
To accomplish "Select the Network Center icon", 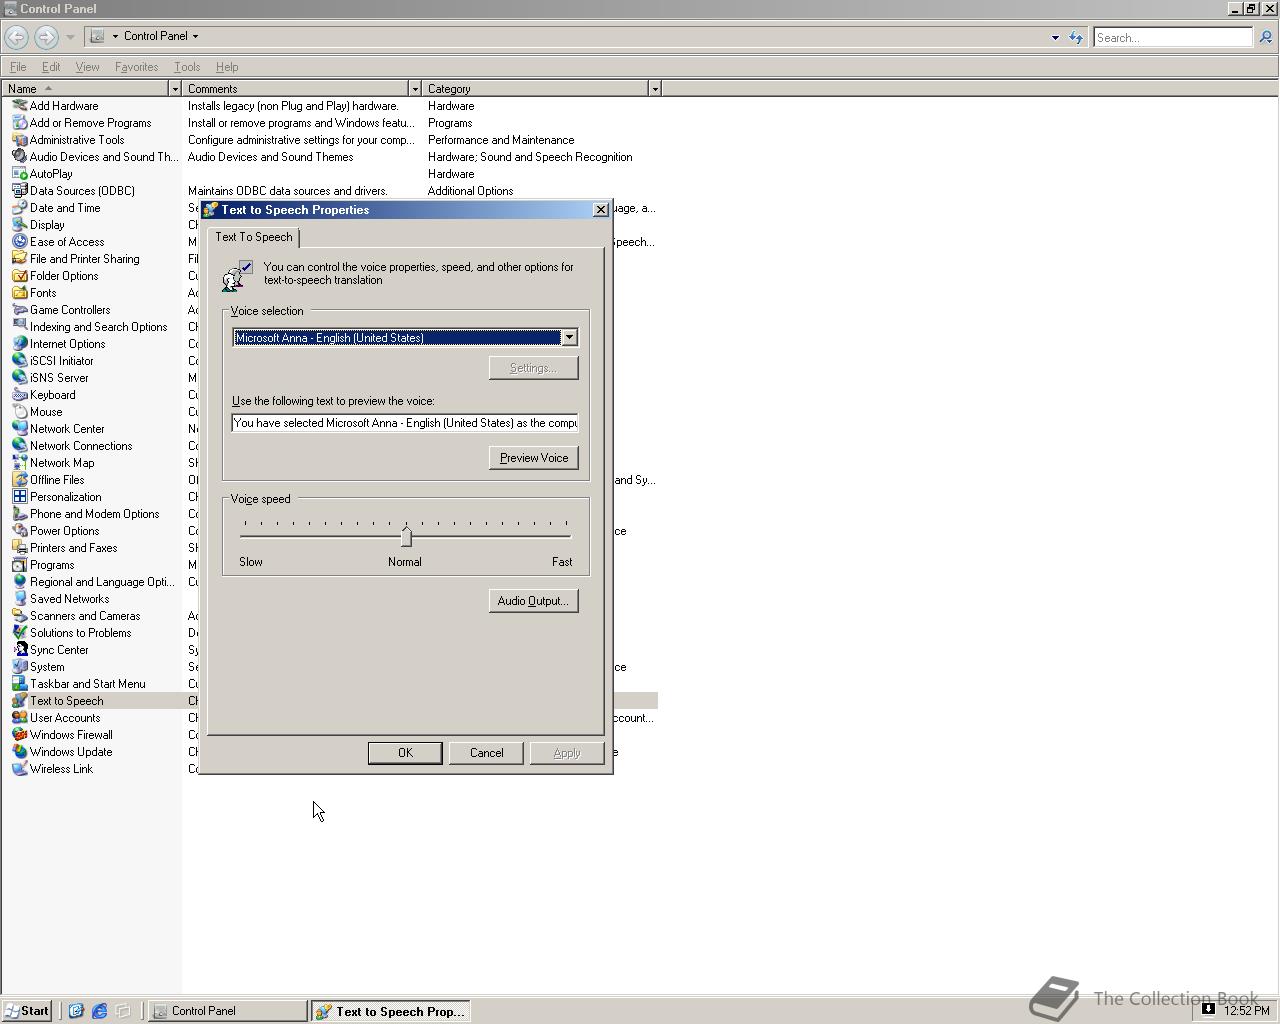I will 19,429.
